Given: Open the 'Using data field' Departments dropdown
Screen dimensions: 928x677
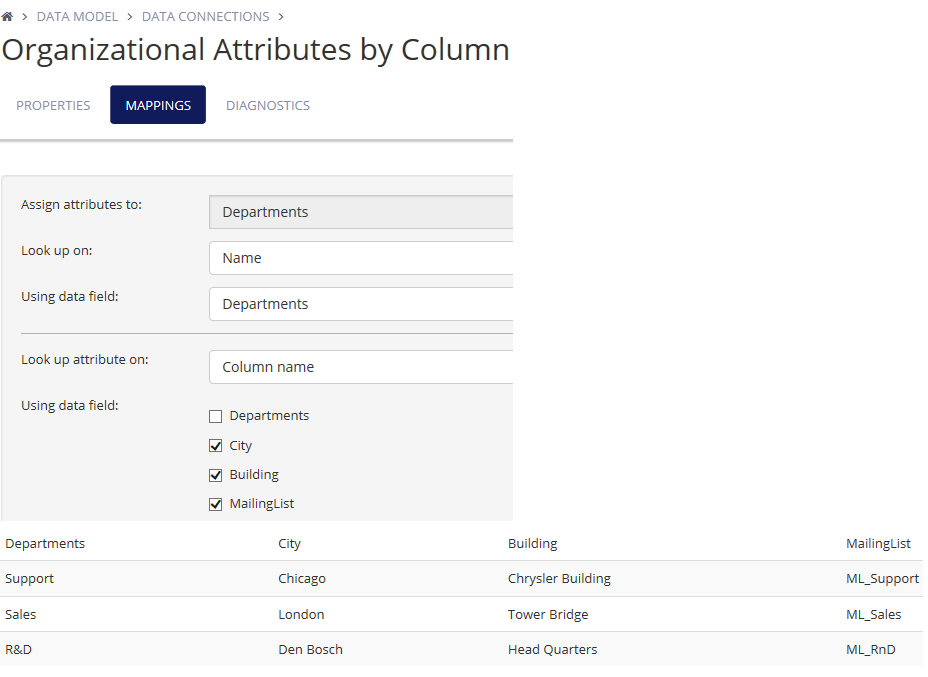Looking at the screenshot, I should (x=360, y=303).
